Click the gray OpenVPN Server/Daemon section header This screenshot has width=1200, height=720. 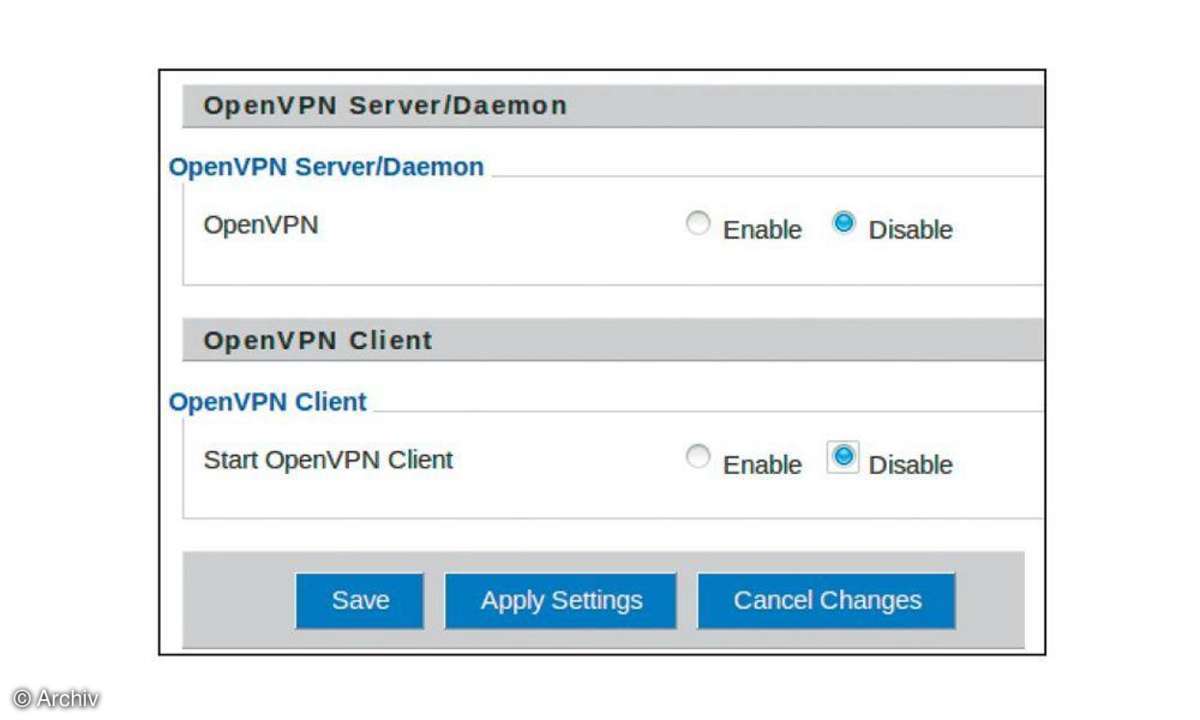point(613,106)
